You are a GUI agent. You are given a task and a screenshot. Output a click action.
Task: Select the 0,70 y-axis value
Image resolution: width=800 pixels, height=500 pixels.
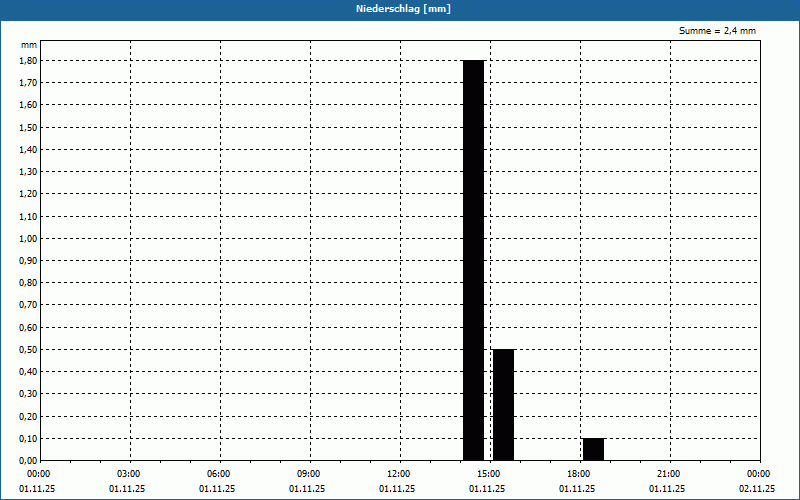[x=28, y=305]
